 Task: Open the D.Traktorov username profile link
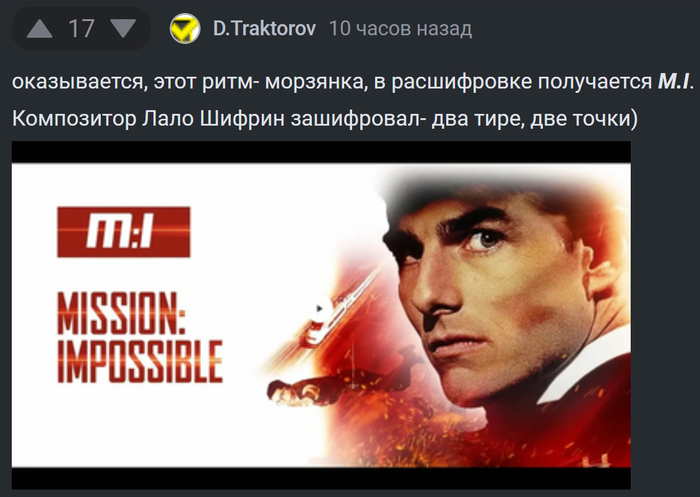(264, 29)
